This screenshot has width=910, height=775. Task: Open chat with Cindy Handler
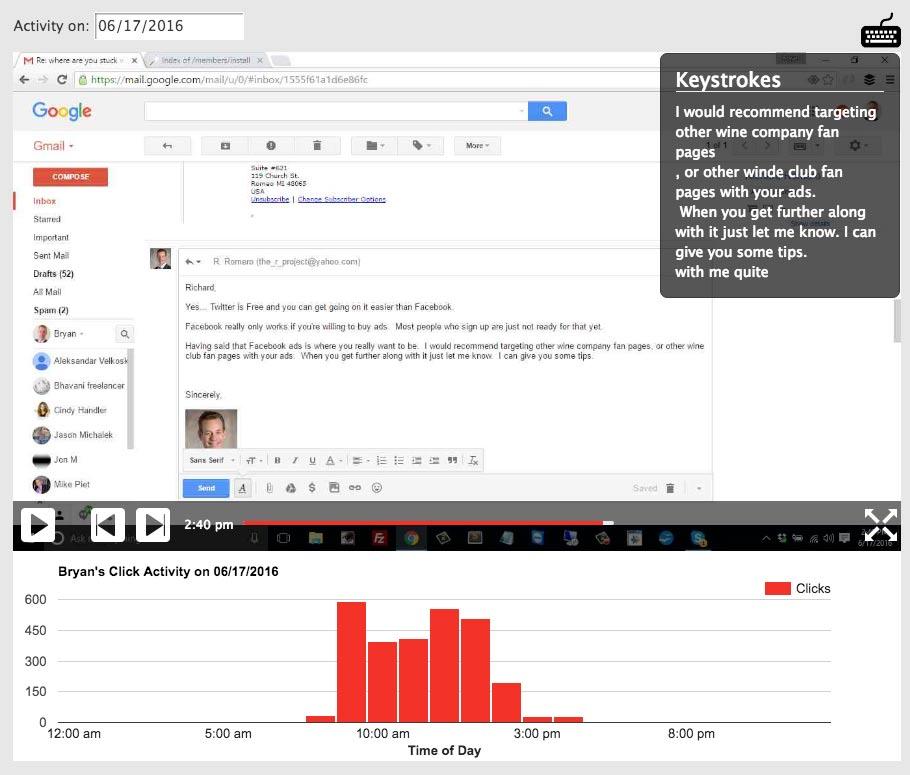pyautogui.click(x=70, y=410)
